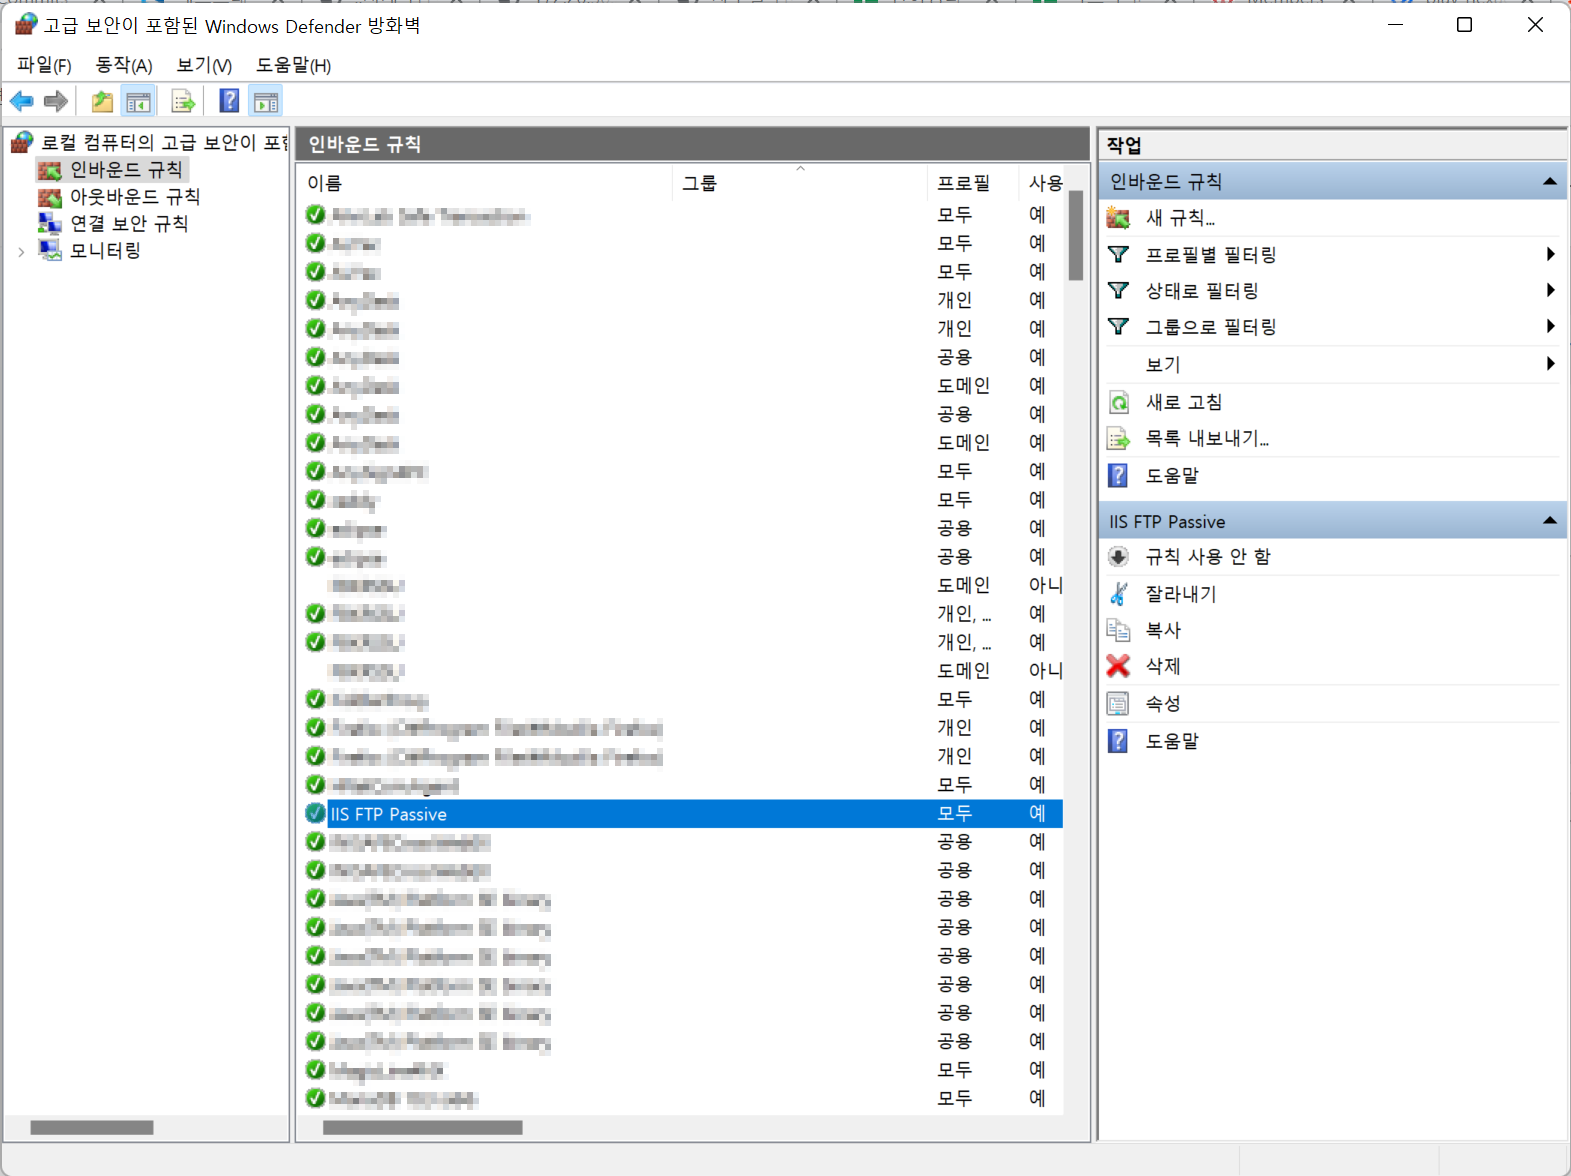Click 삭제 to delete the rule
Screen dimensions: 1571x1176
point(1163,666)
